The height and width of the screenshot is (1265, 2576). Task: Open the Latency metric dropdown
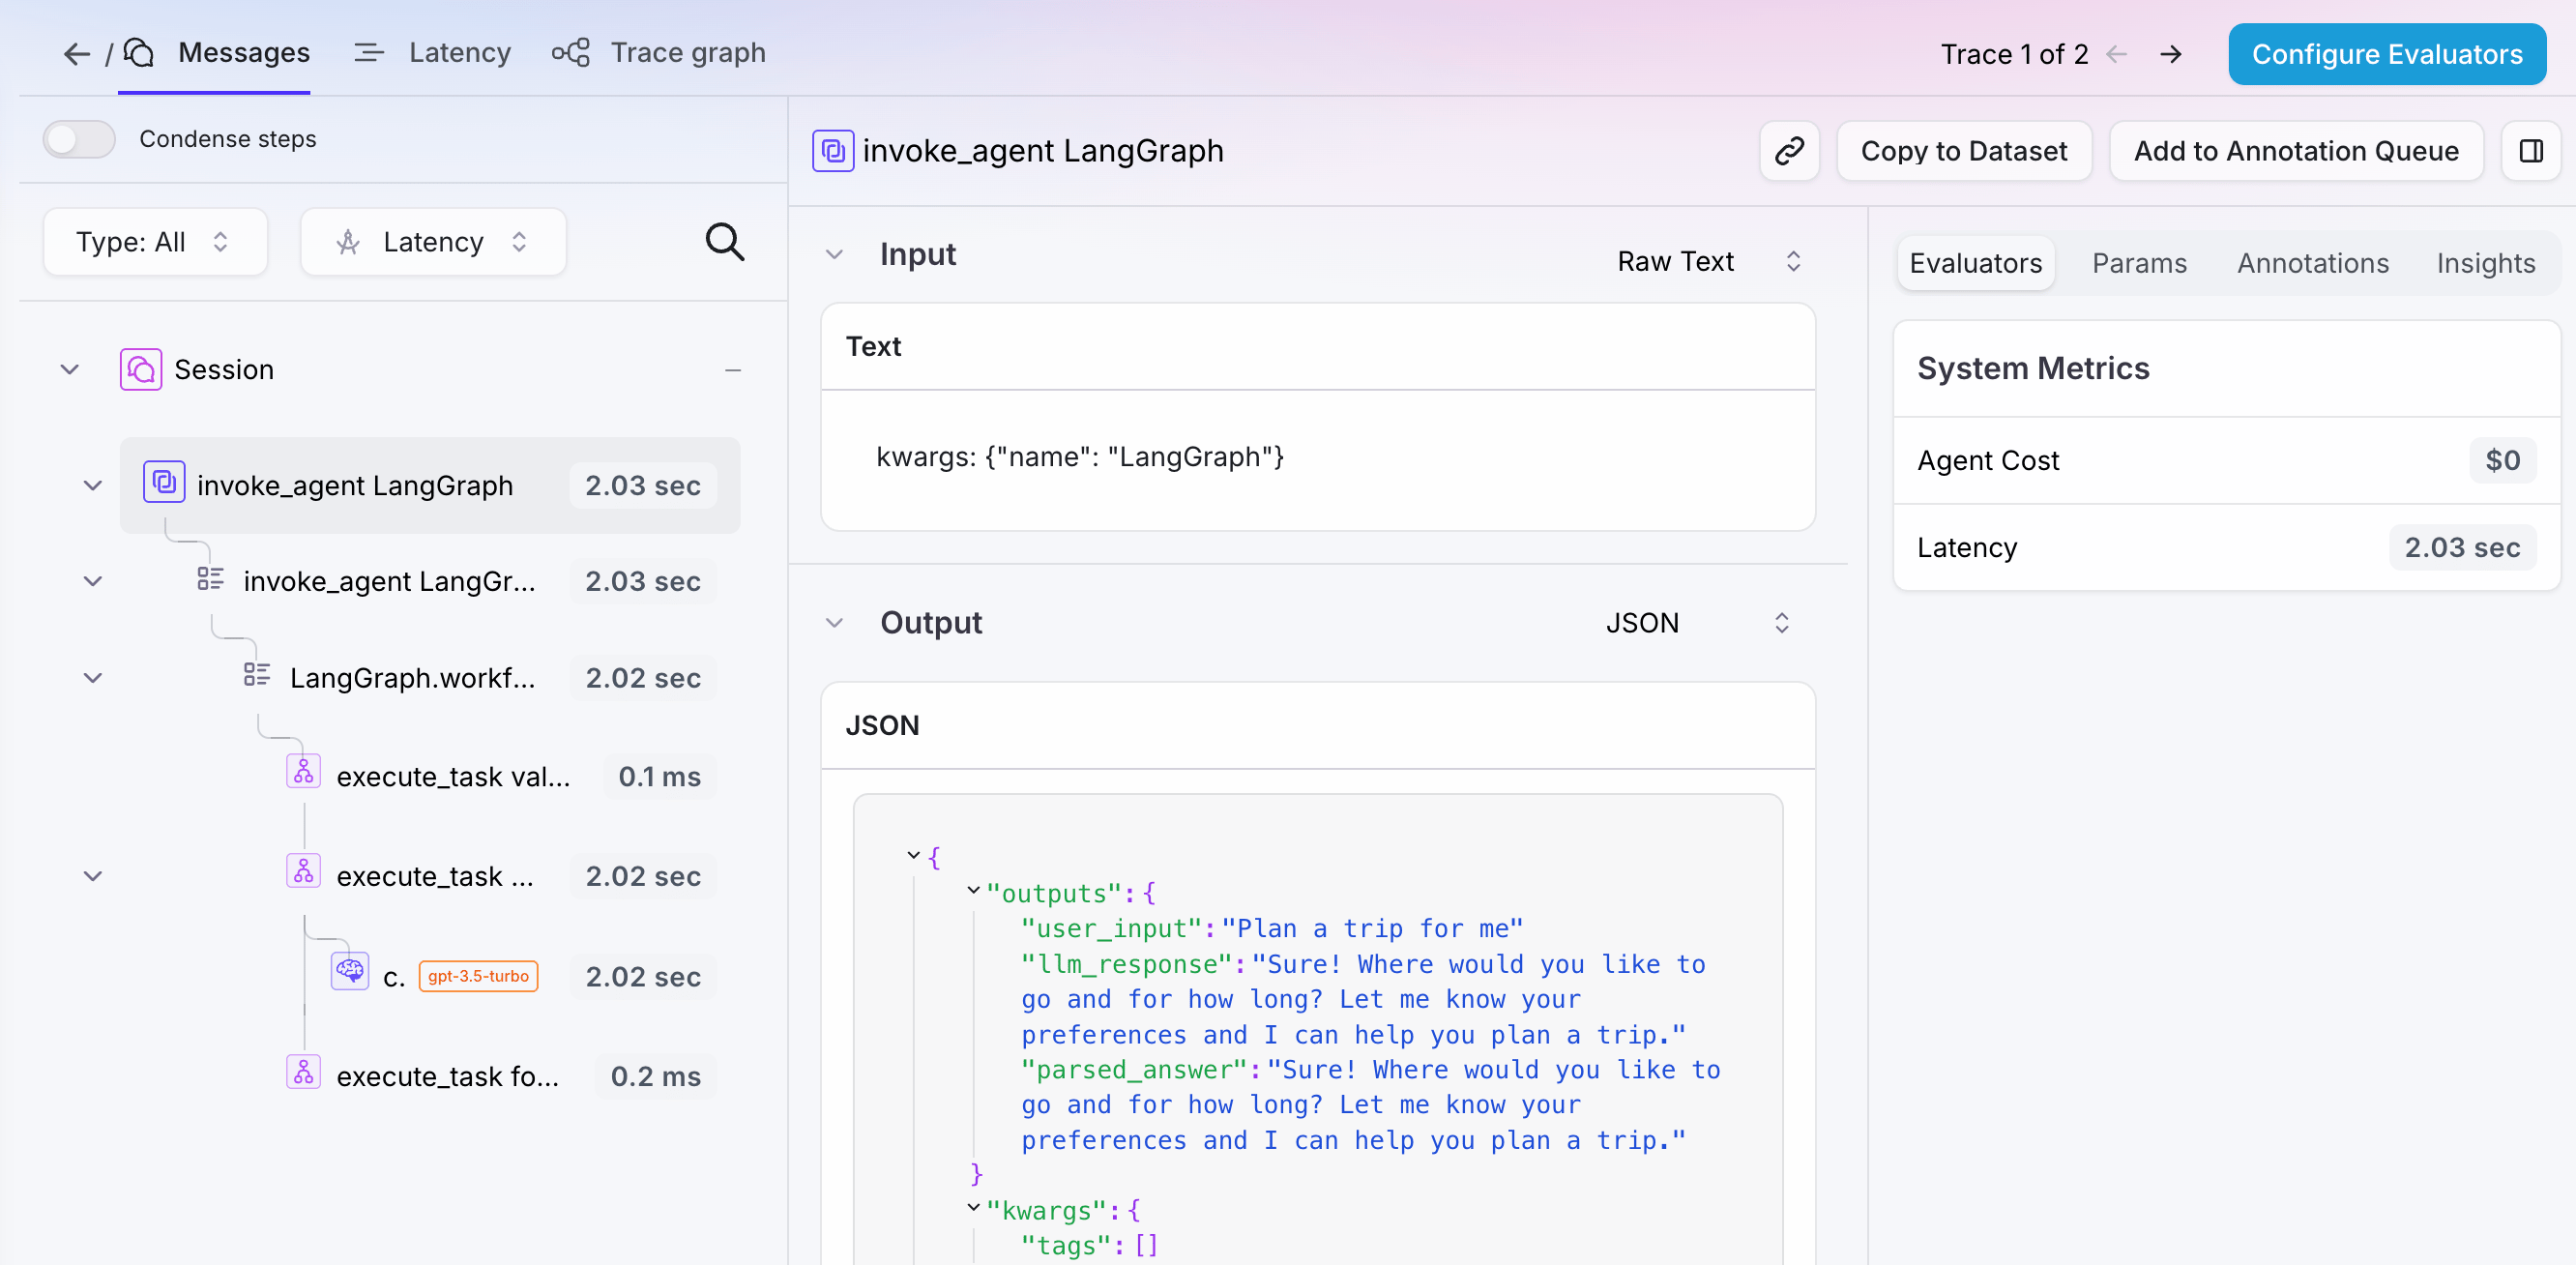pyautogui.click(x=433, y=242)
